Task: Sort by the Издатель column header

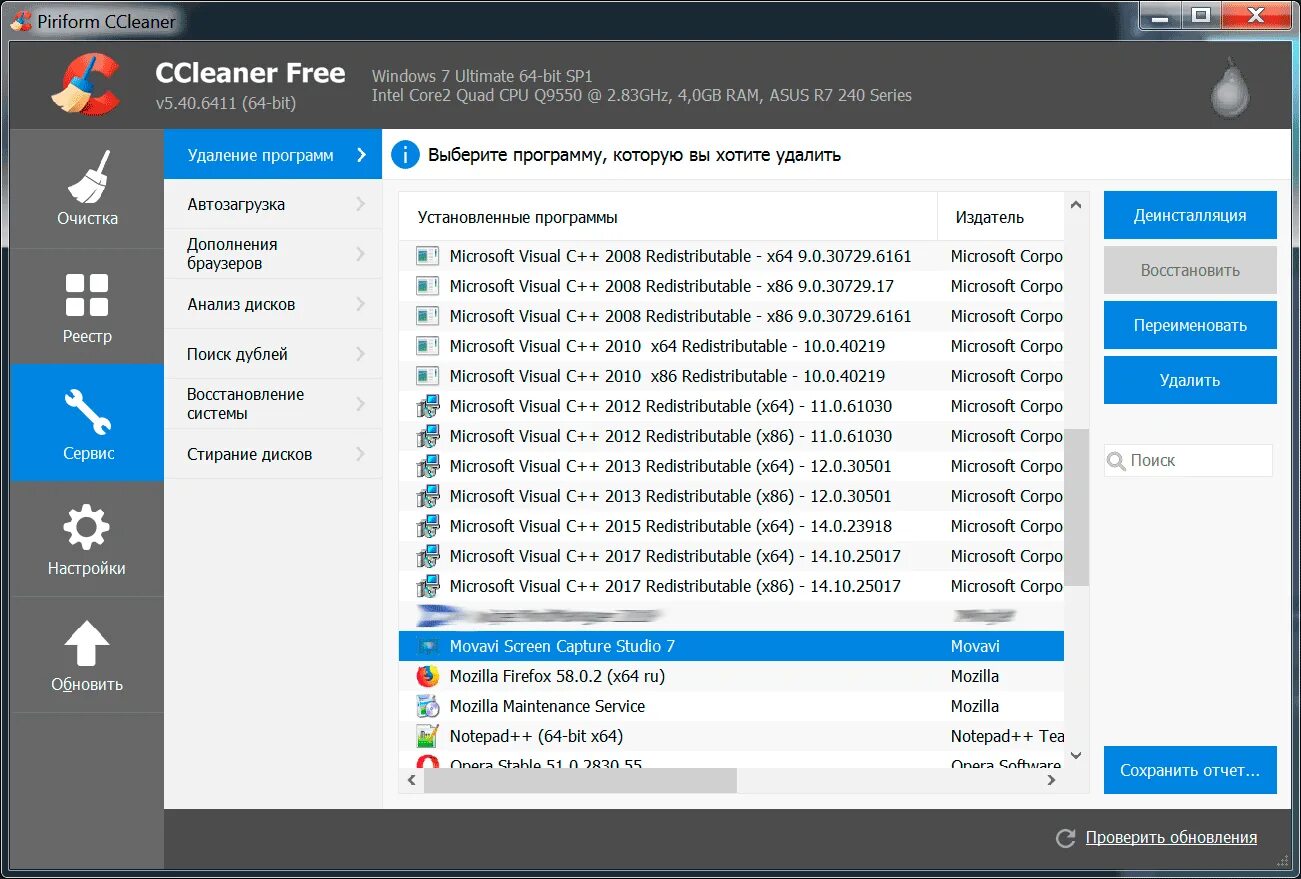Action: coord(1001,217)
